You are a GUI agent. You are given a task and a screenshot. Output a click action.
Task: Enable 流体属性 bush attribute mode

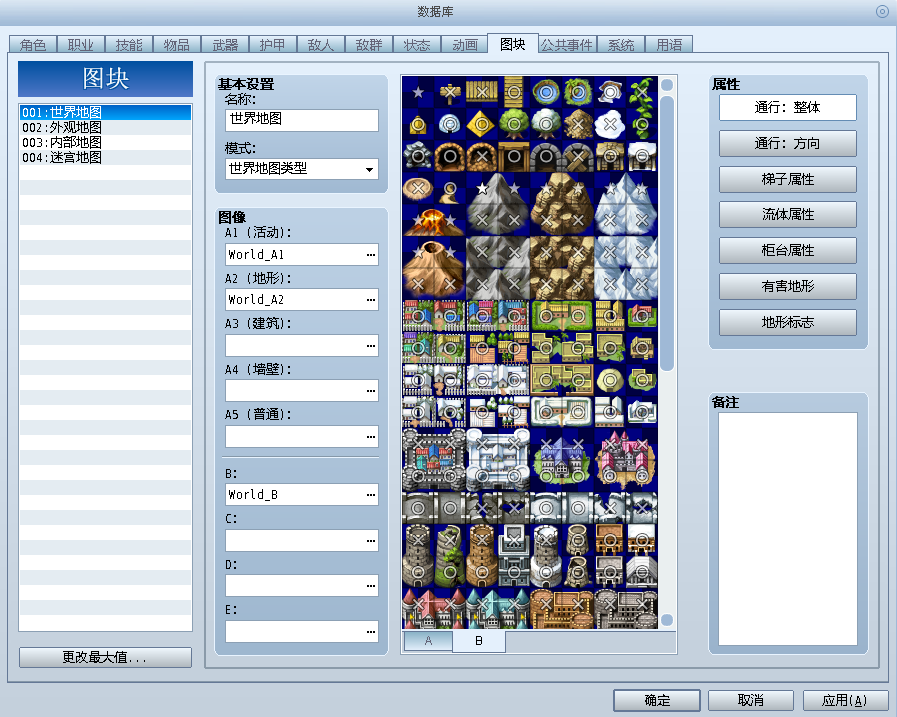pos(788,215)
